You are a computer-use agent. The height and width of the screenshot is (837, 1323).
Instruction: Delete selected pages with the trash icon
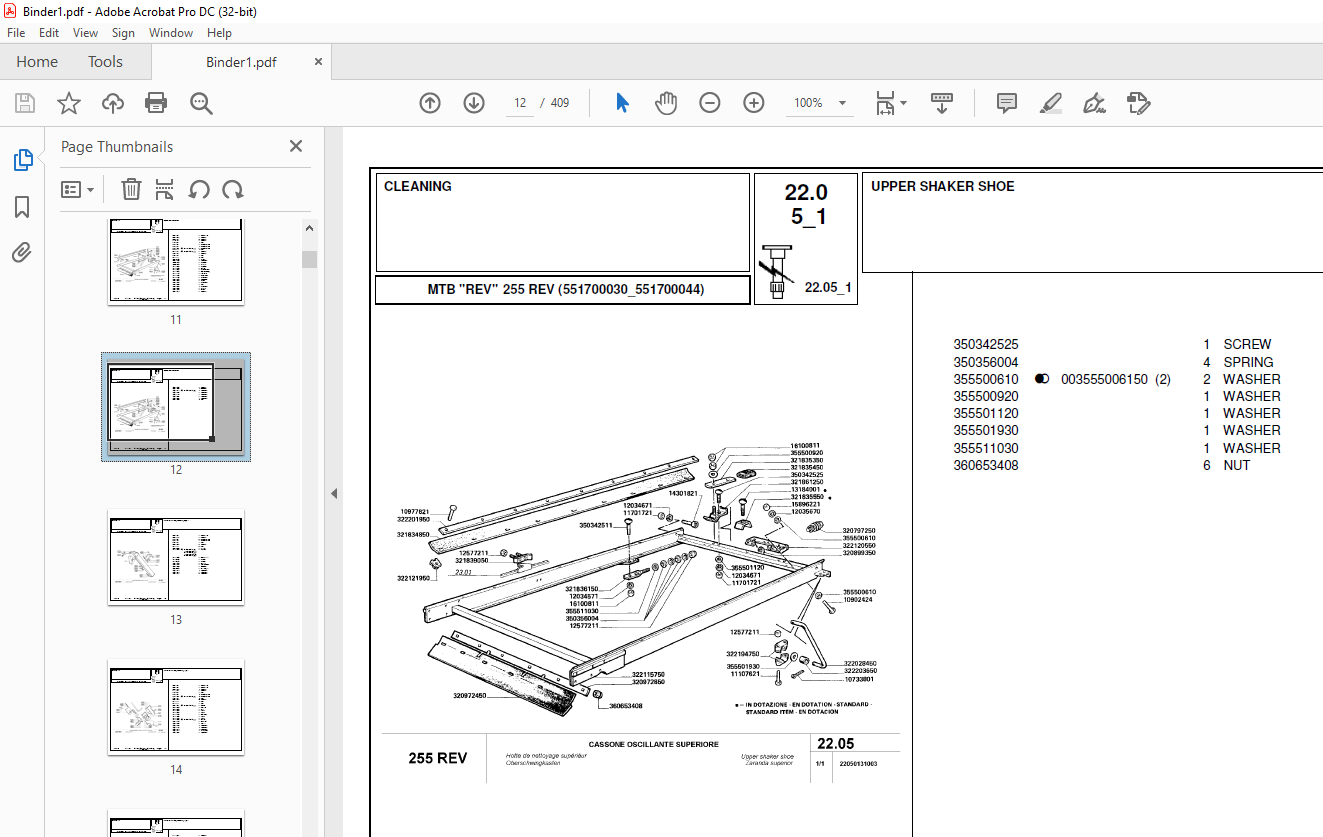pos(131,189)
